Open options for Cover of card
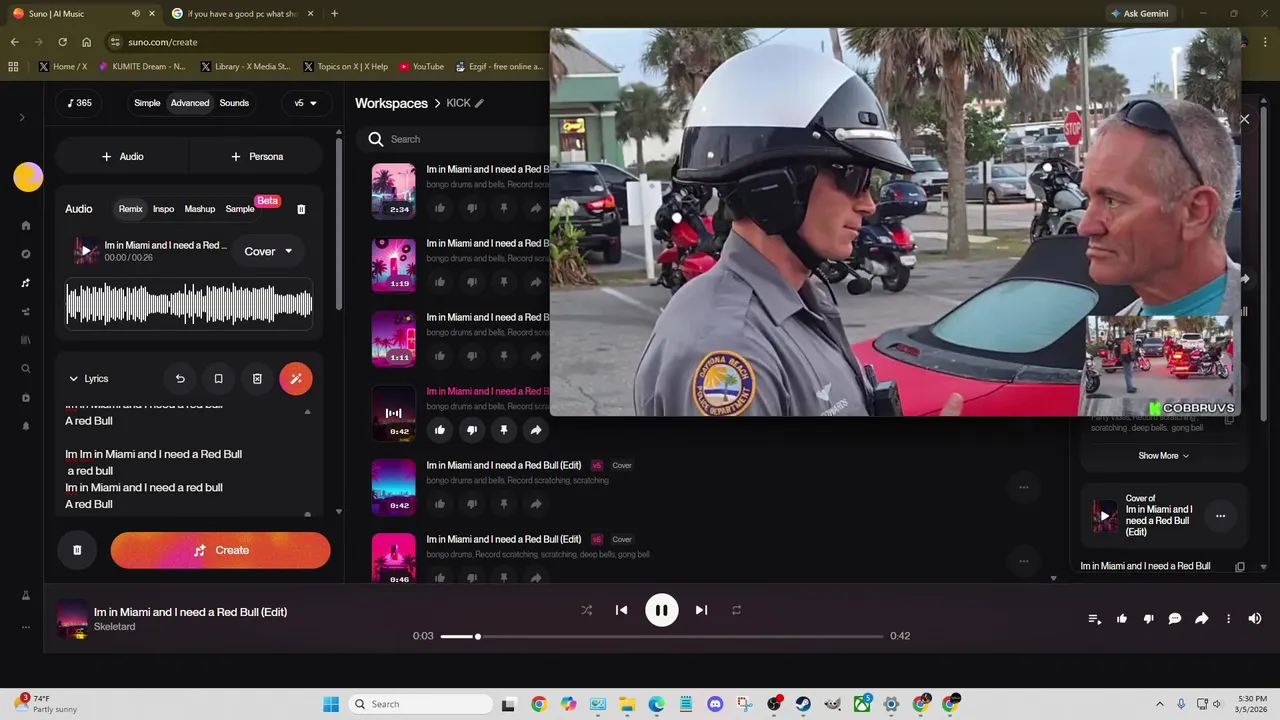1280x720 pixels. [x=1220, y=516]
